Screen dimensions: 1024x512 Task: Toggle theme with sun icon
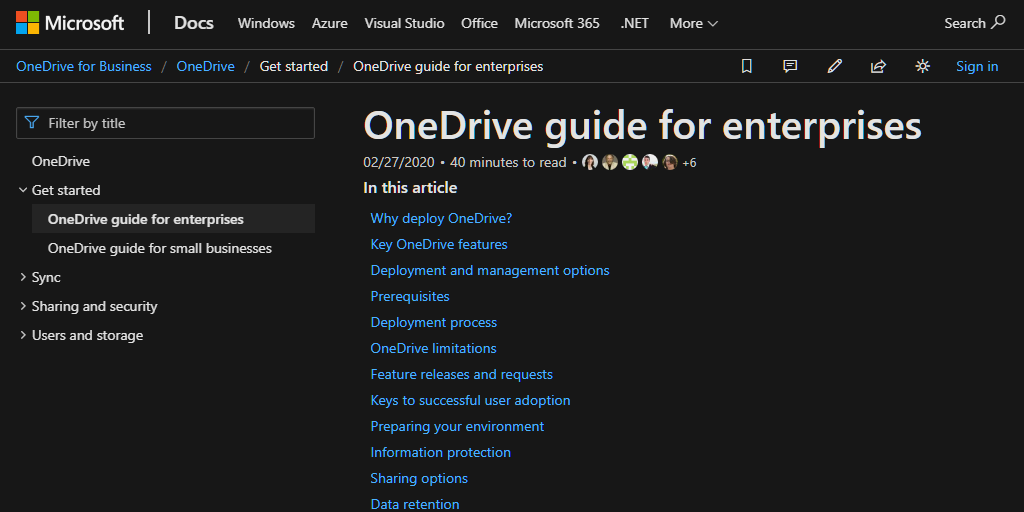[922, 66]
